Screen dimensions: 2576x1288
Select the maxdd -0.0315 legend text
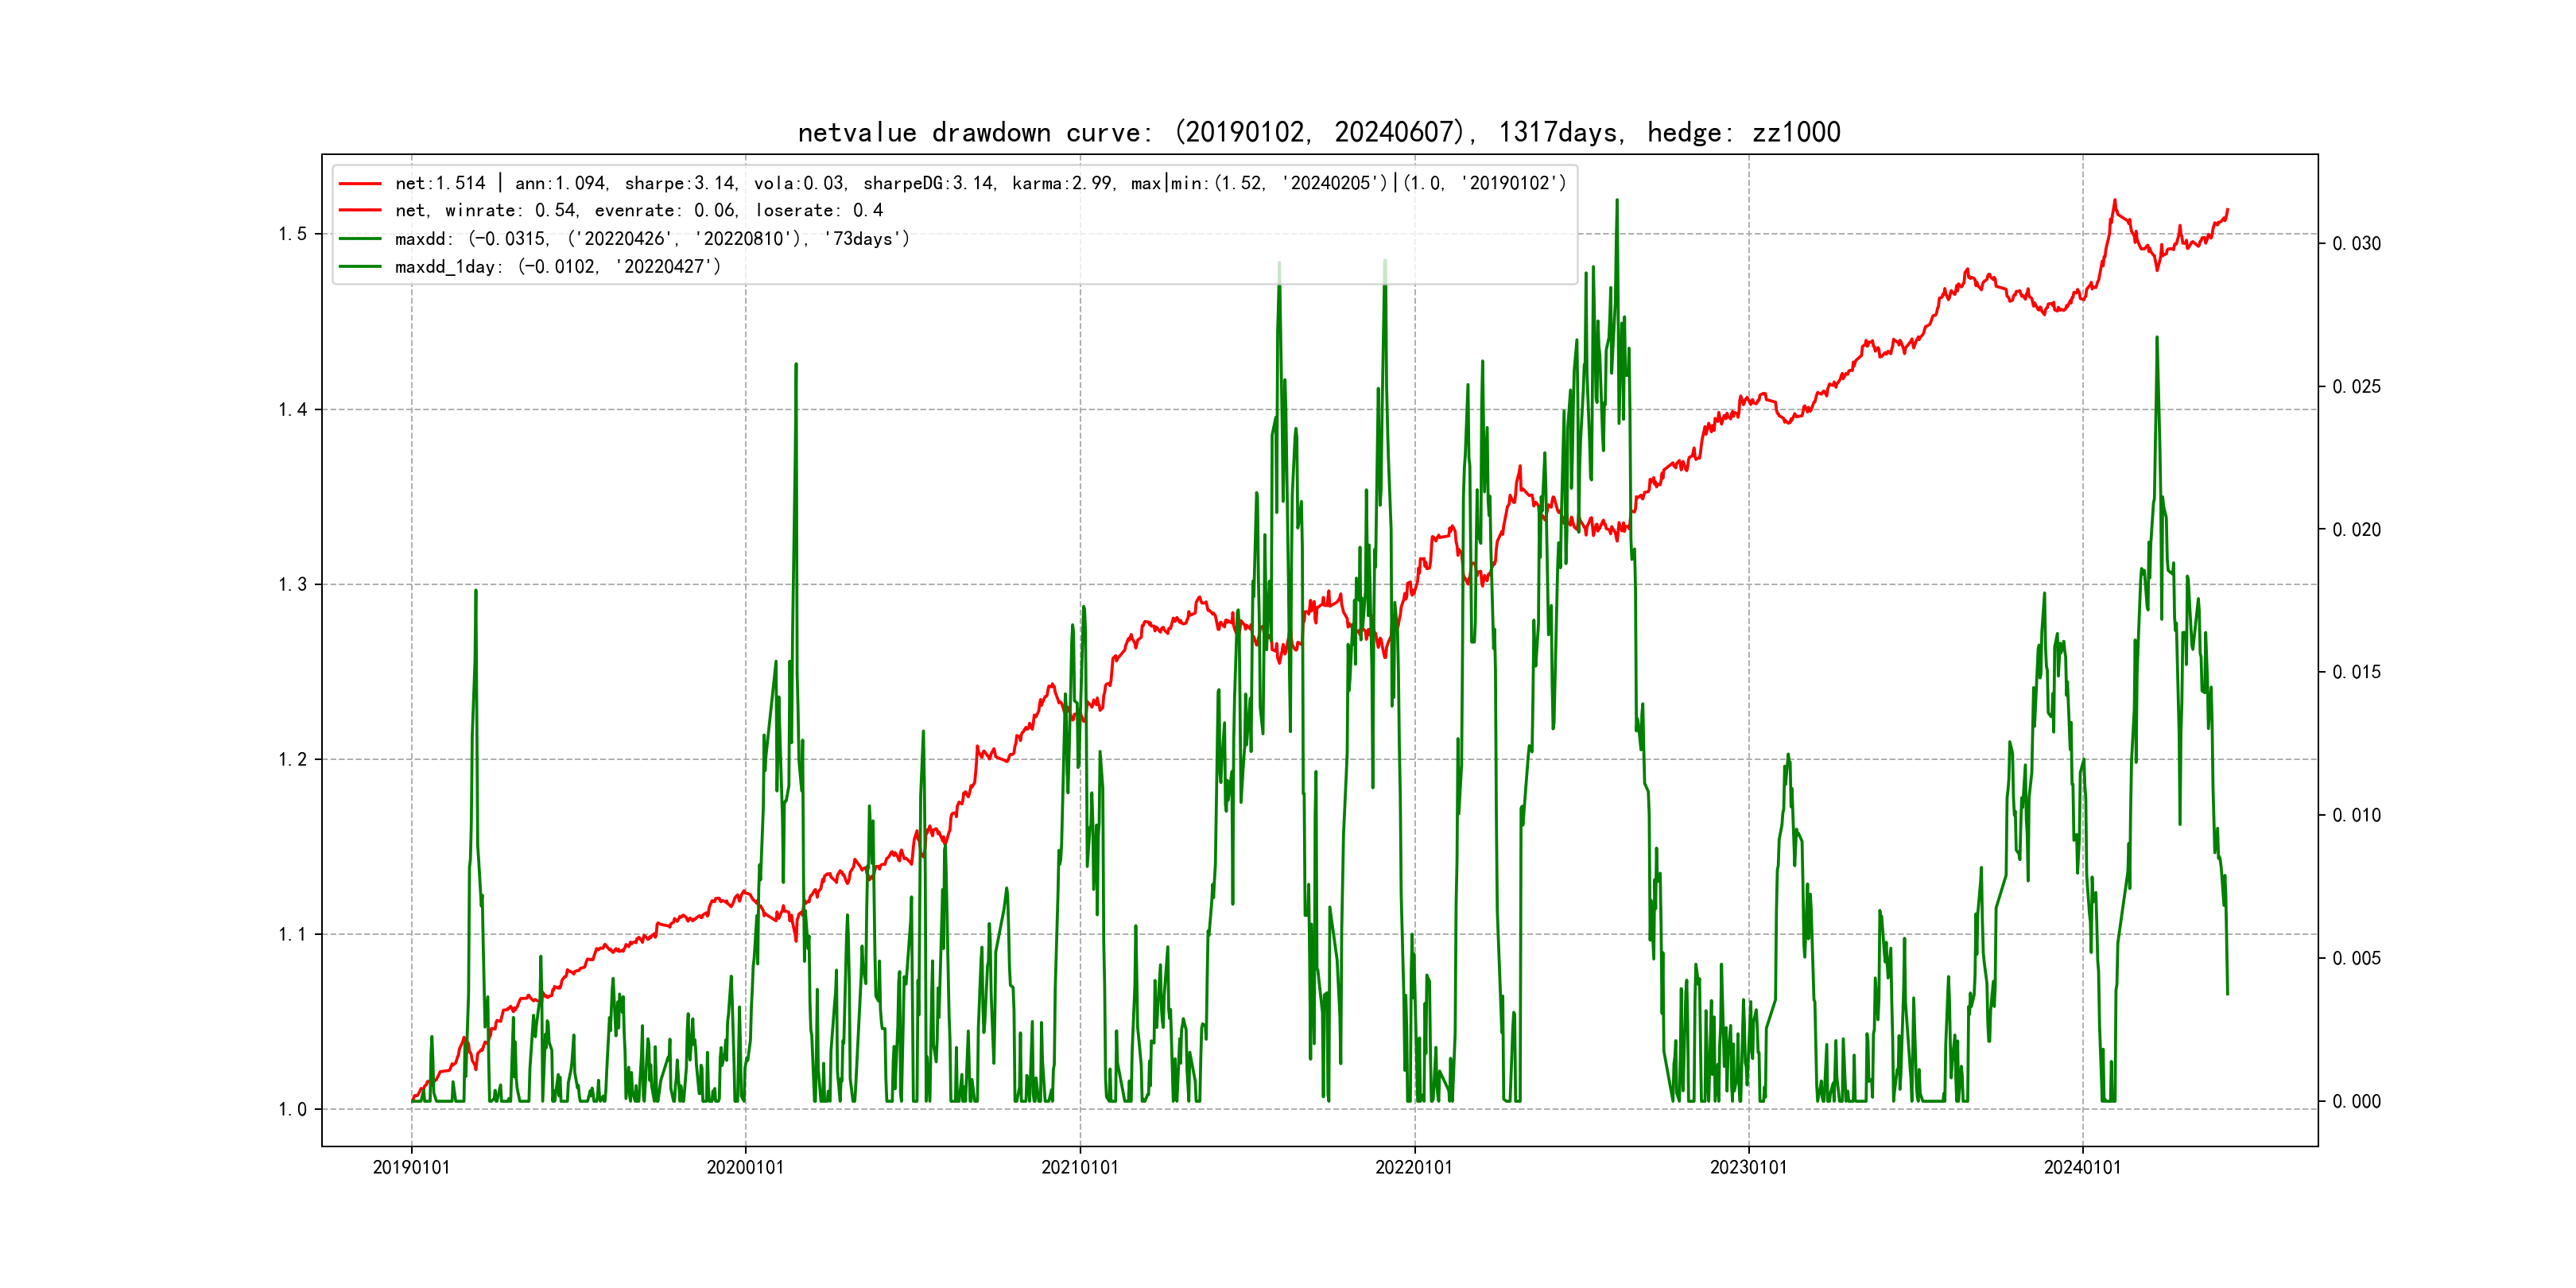point(652,239)
